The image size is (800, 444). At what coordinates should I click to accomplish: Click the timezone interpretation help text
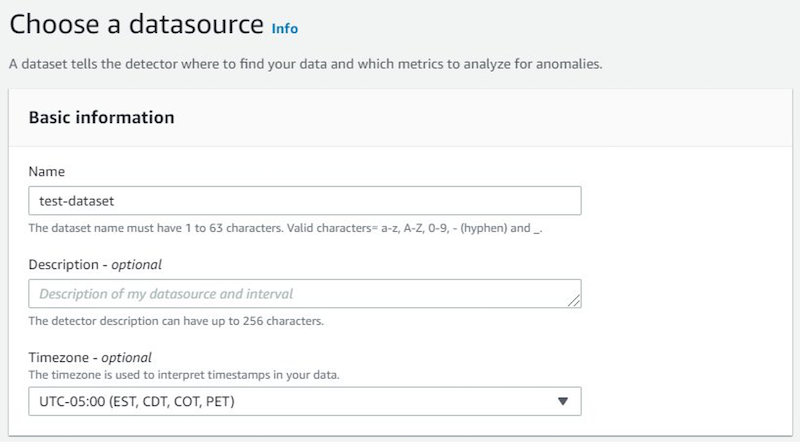(184, 375)
